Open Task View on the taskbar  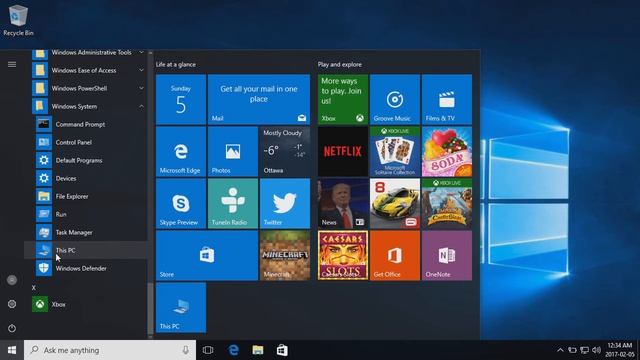[x=208, y=350]
